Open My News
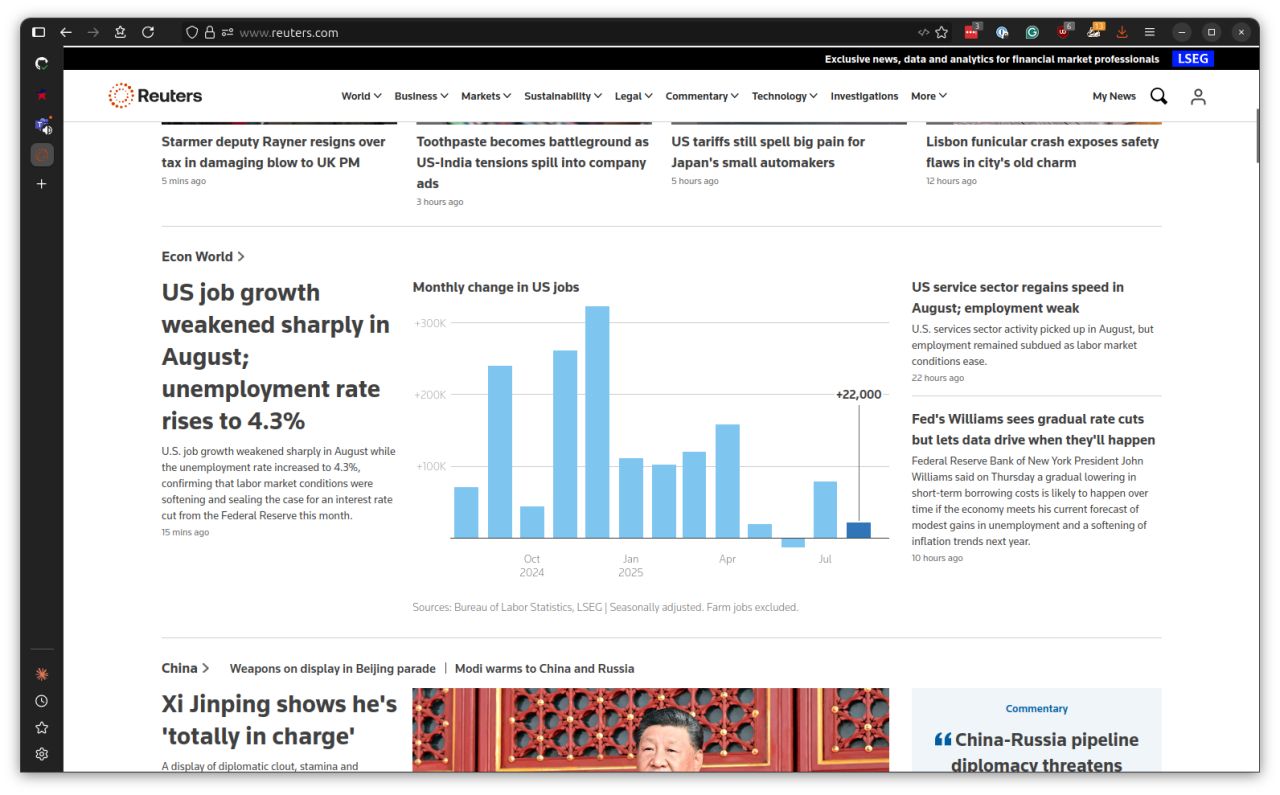The height and width of the screenshot is (795, 1280). coord(1114,96)
